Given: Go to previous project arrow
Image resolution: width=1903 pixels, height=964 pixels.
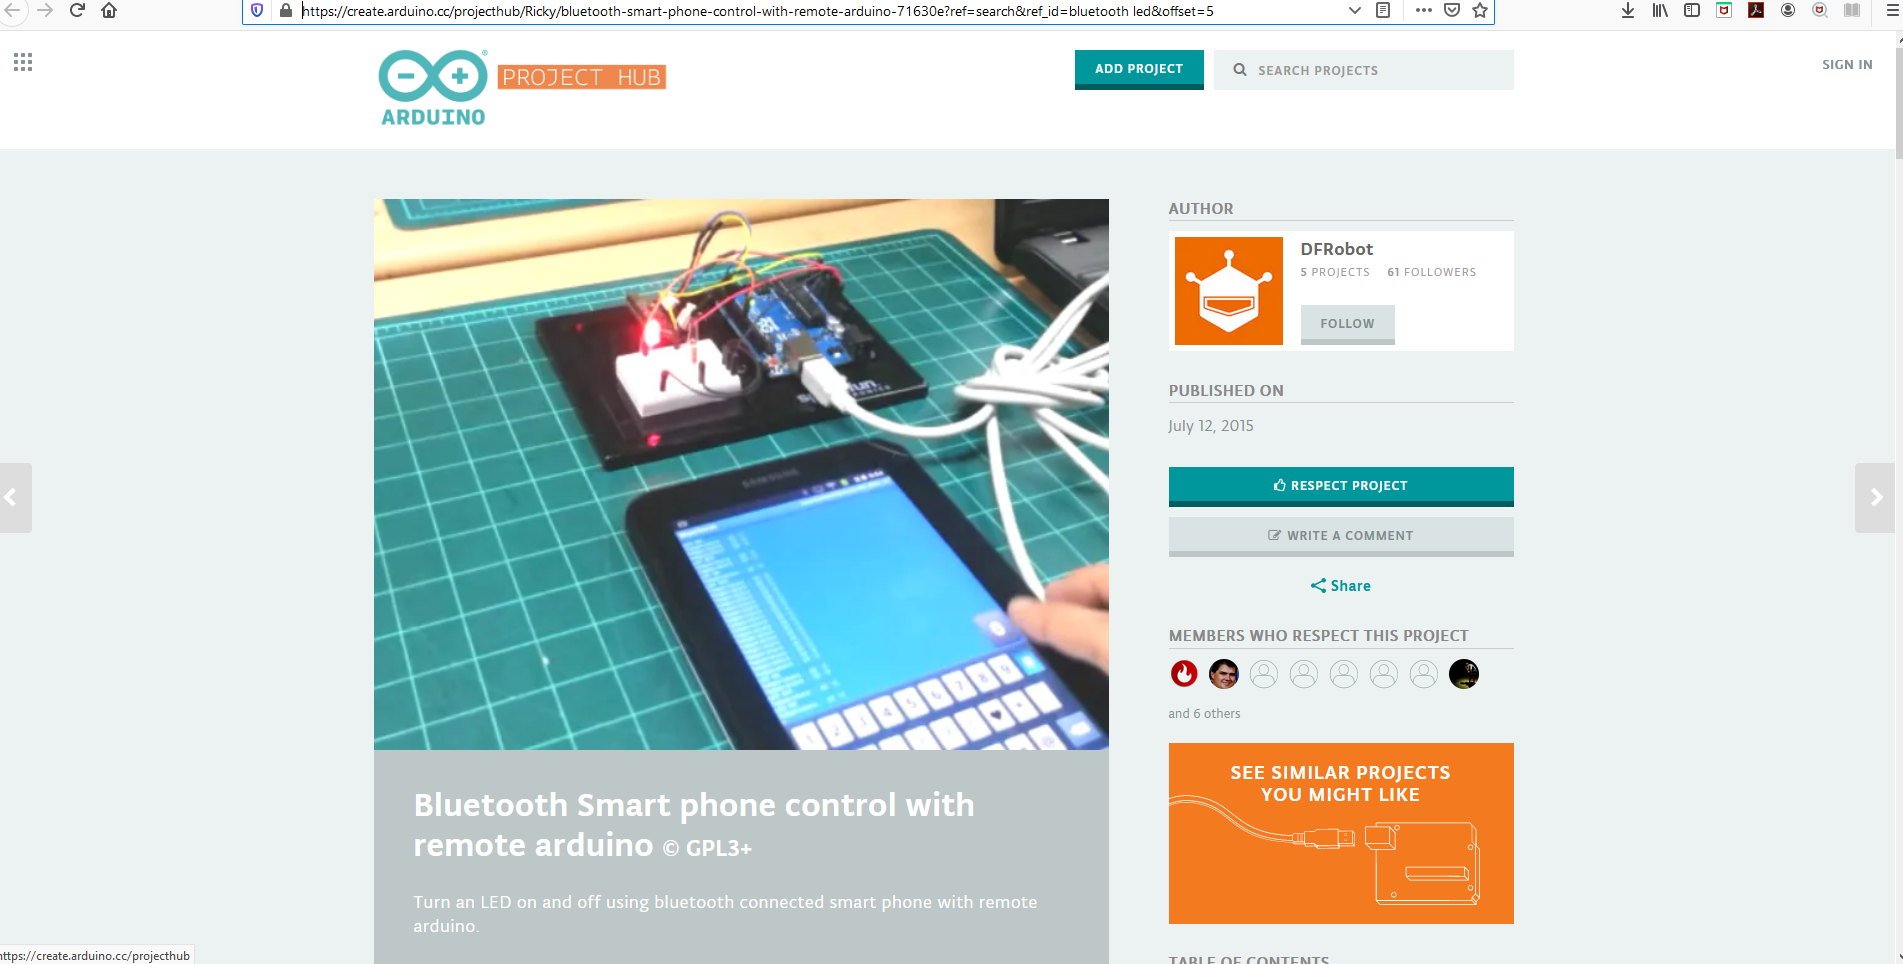Looking at the screenshot, I should [x=14, y=498].
